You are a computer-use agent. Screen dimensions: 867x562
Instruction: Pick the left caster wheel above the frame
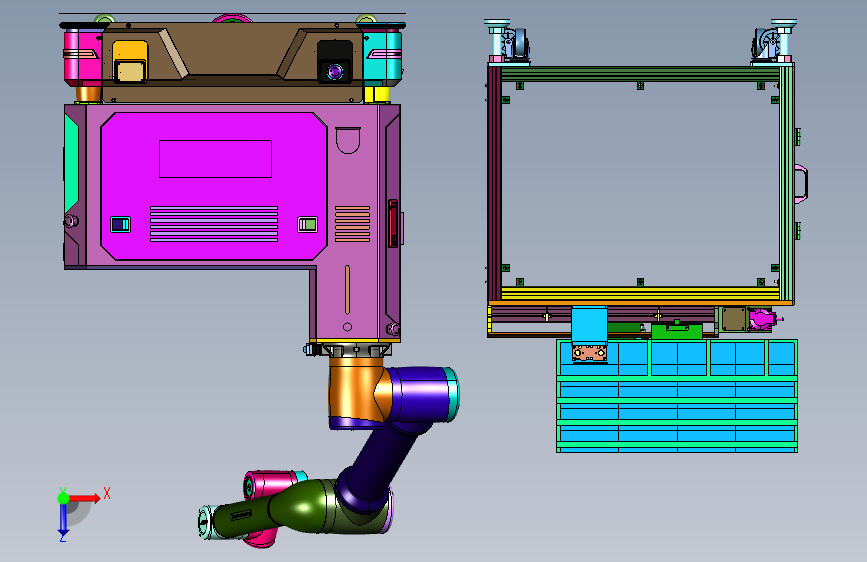(516, 42)
